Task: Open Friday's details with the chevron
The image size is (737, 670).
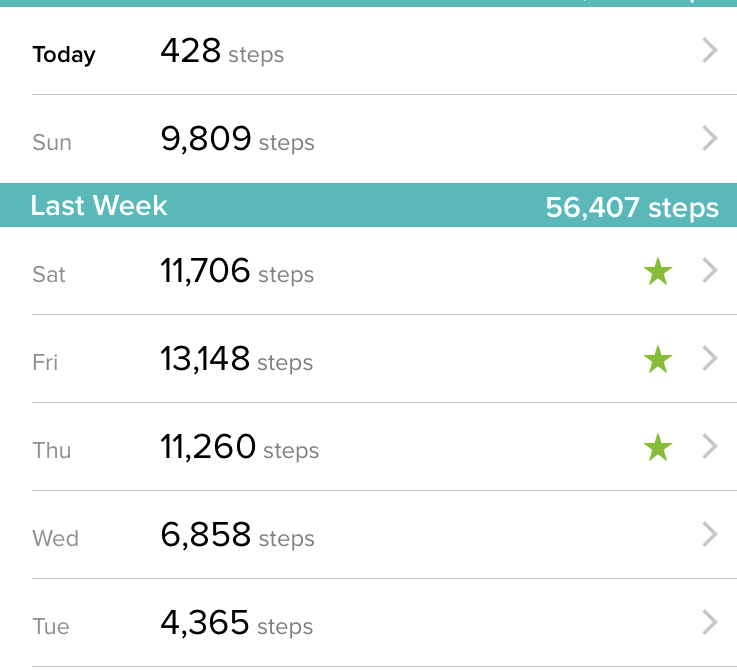Action: (710, 359)
